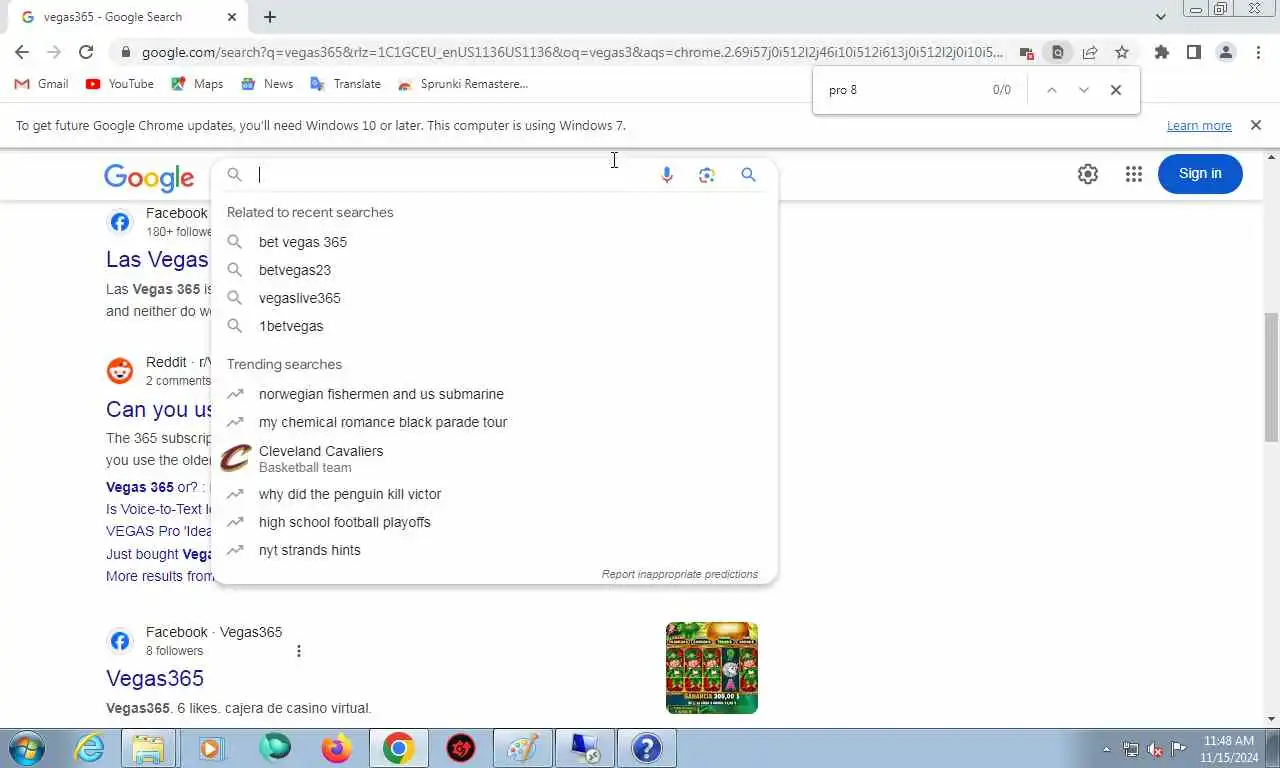Go to previous find result

tap(1051, 90)
